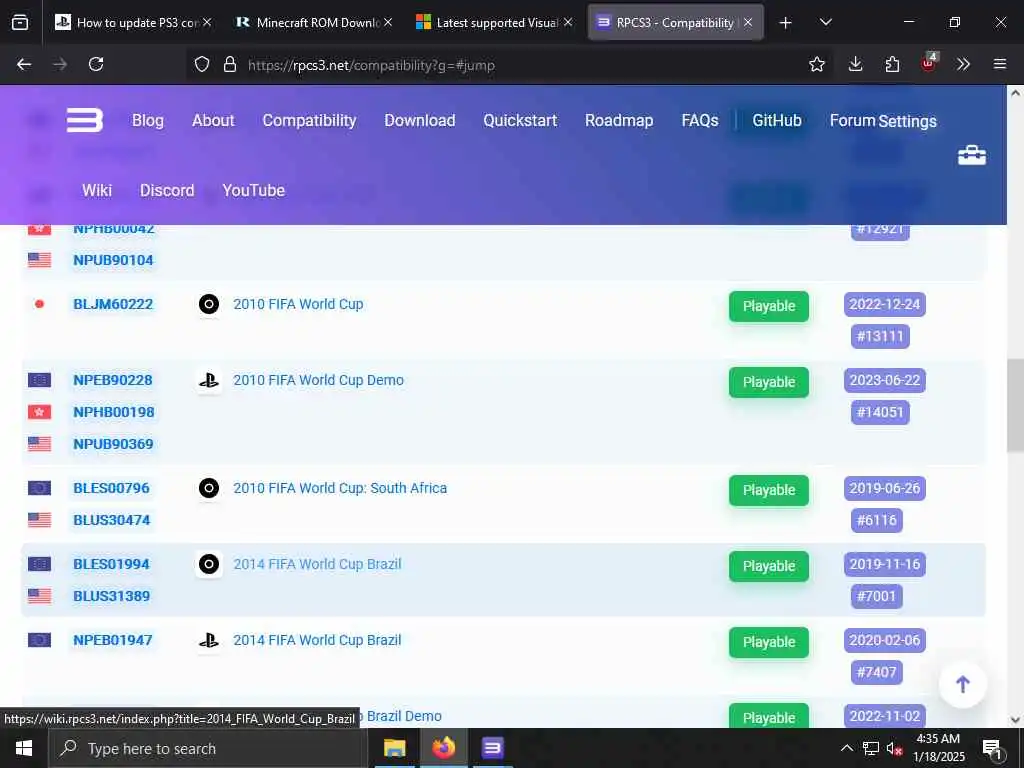Go back using the browser back arrow
Screen dimensions: 1024x768
[24, 64]
